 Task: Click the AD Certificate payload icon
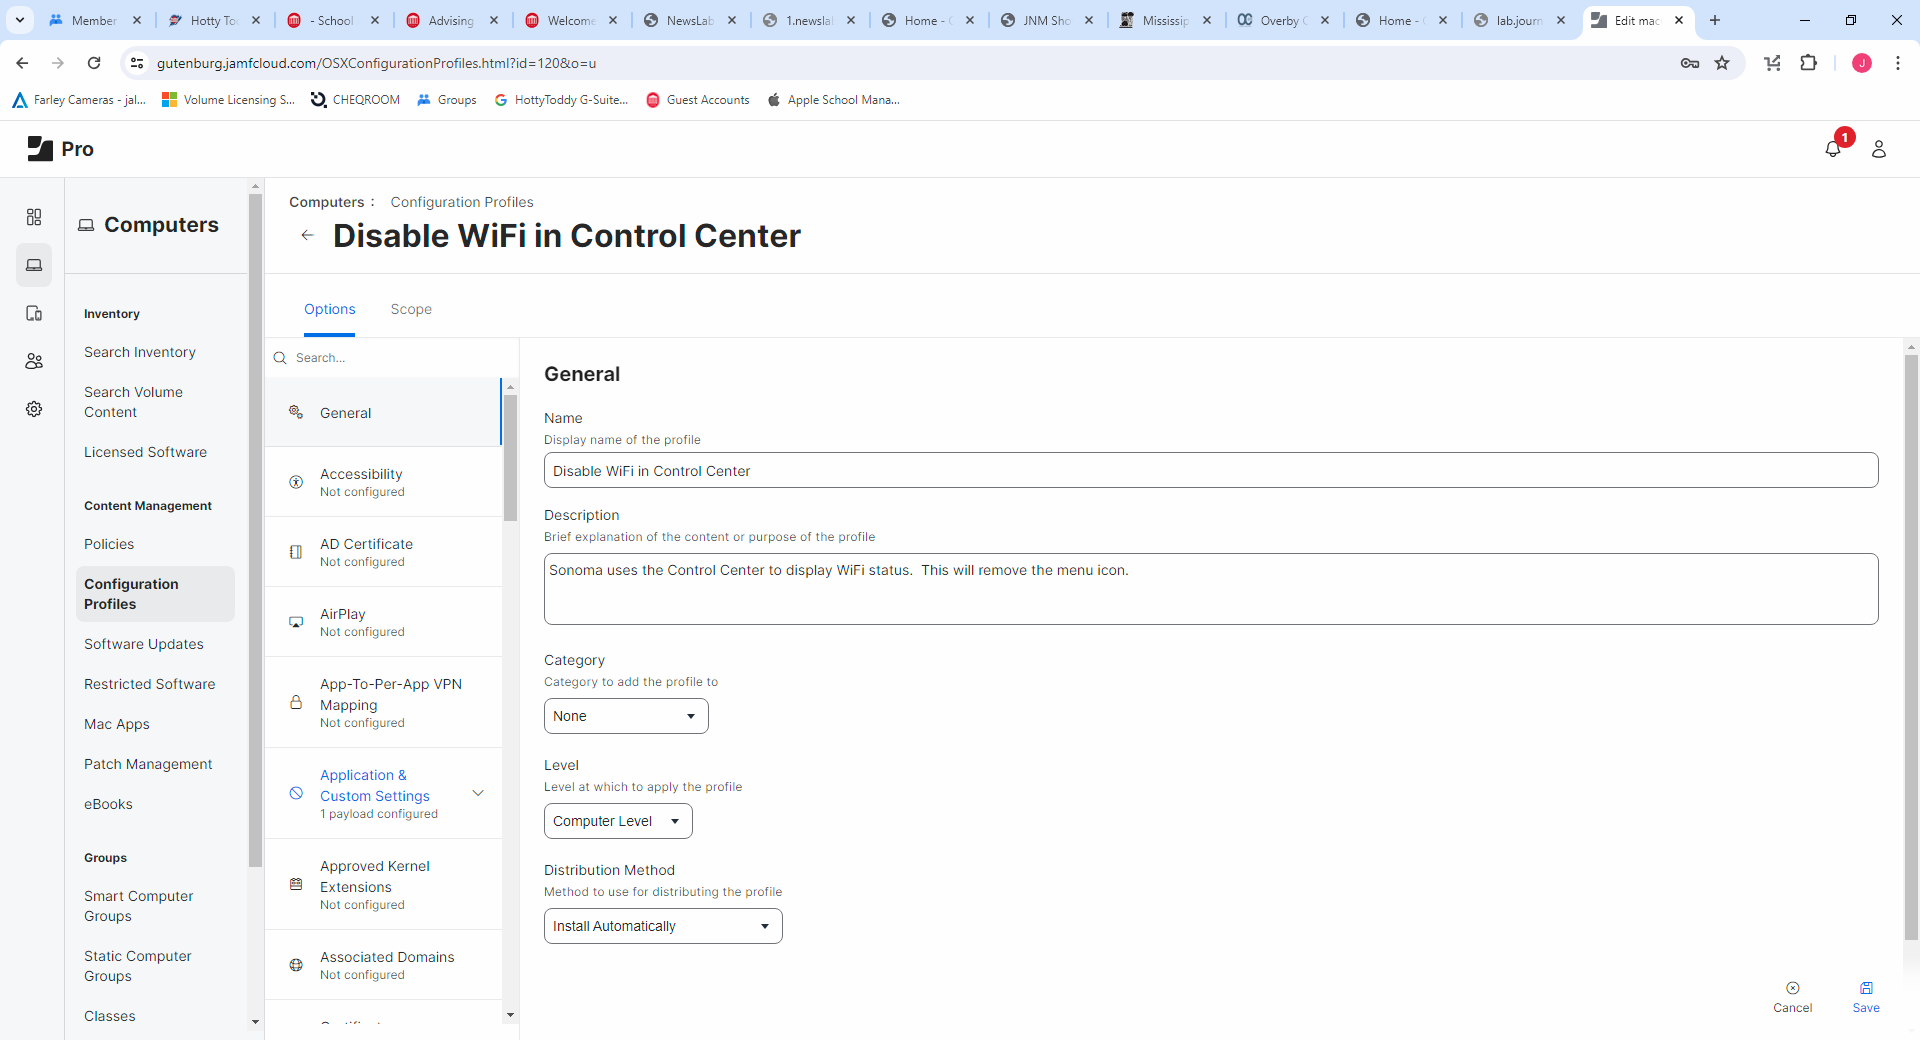point(296,552)
